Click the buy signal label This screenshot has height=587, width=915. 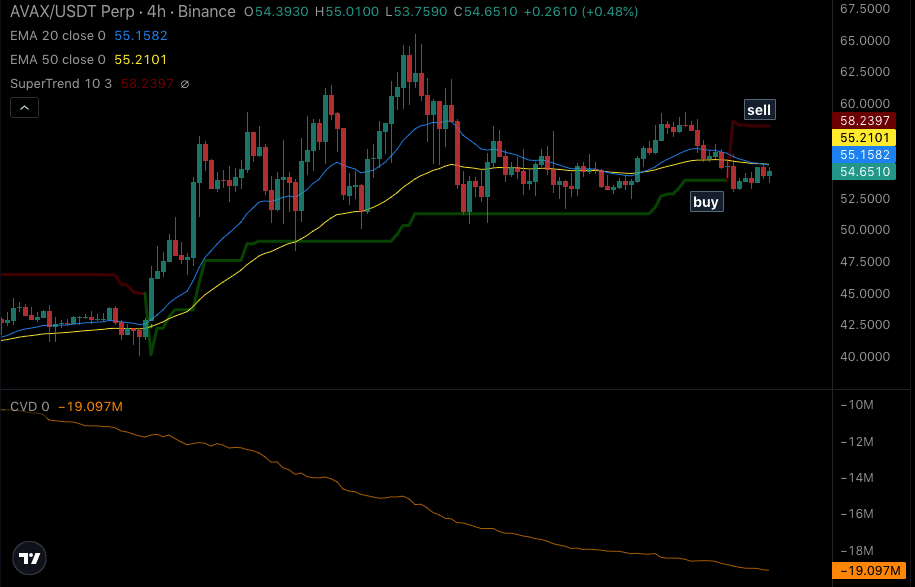point(706,202)
